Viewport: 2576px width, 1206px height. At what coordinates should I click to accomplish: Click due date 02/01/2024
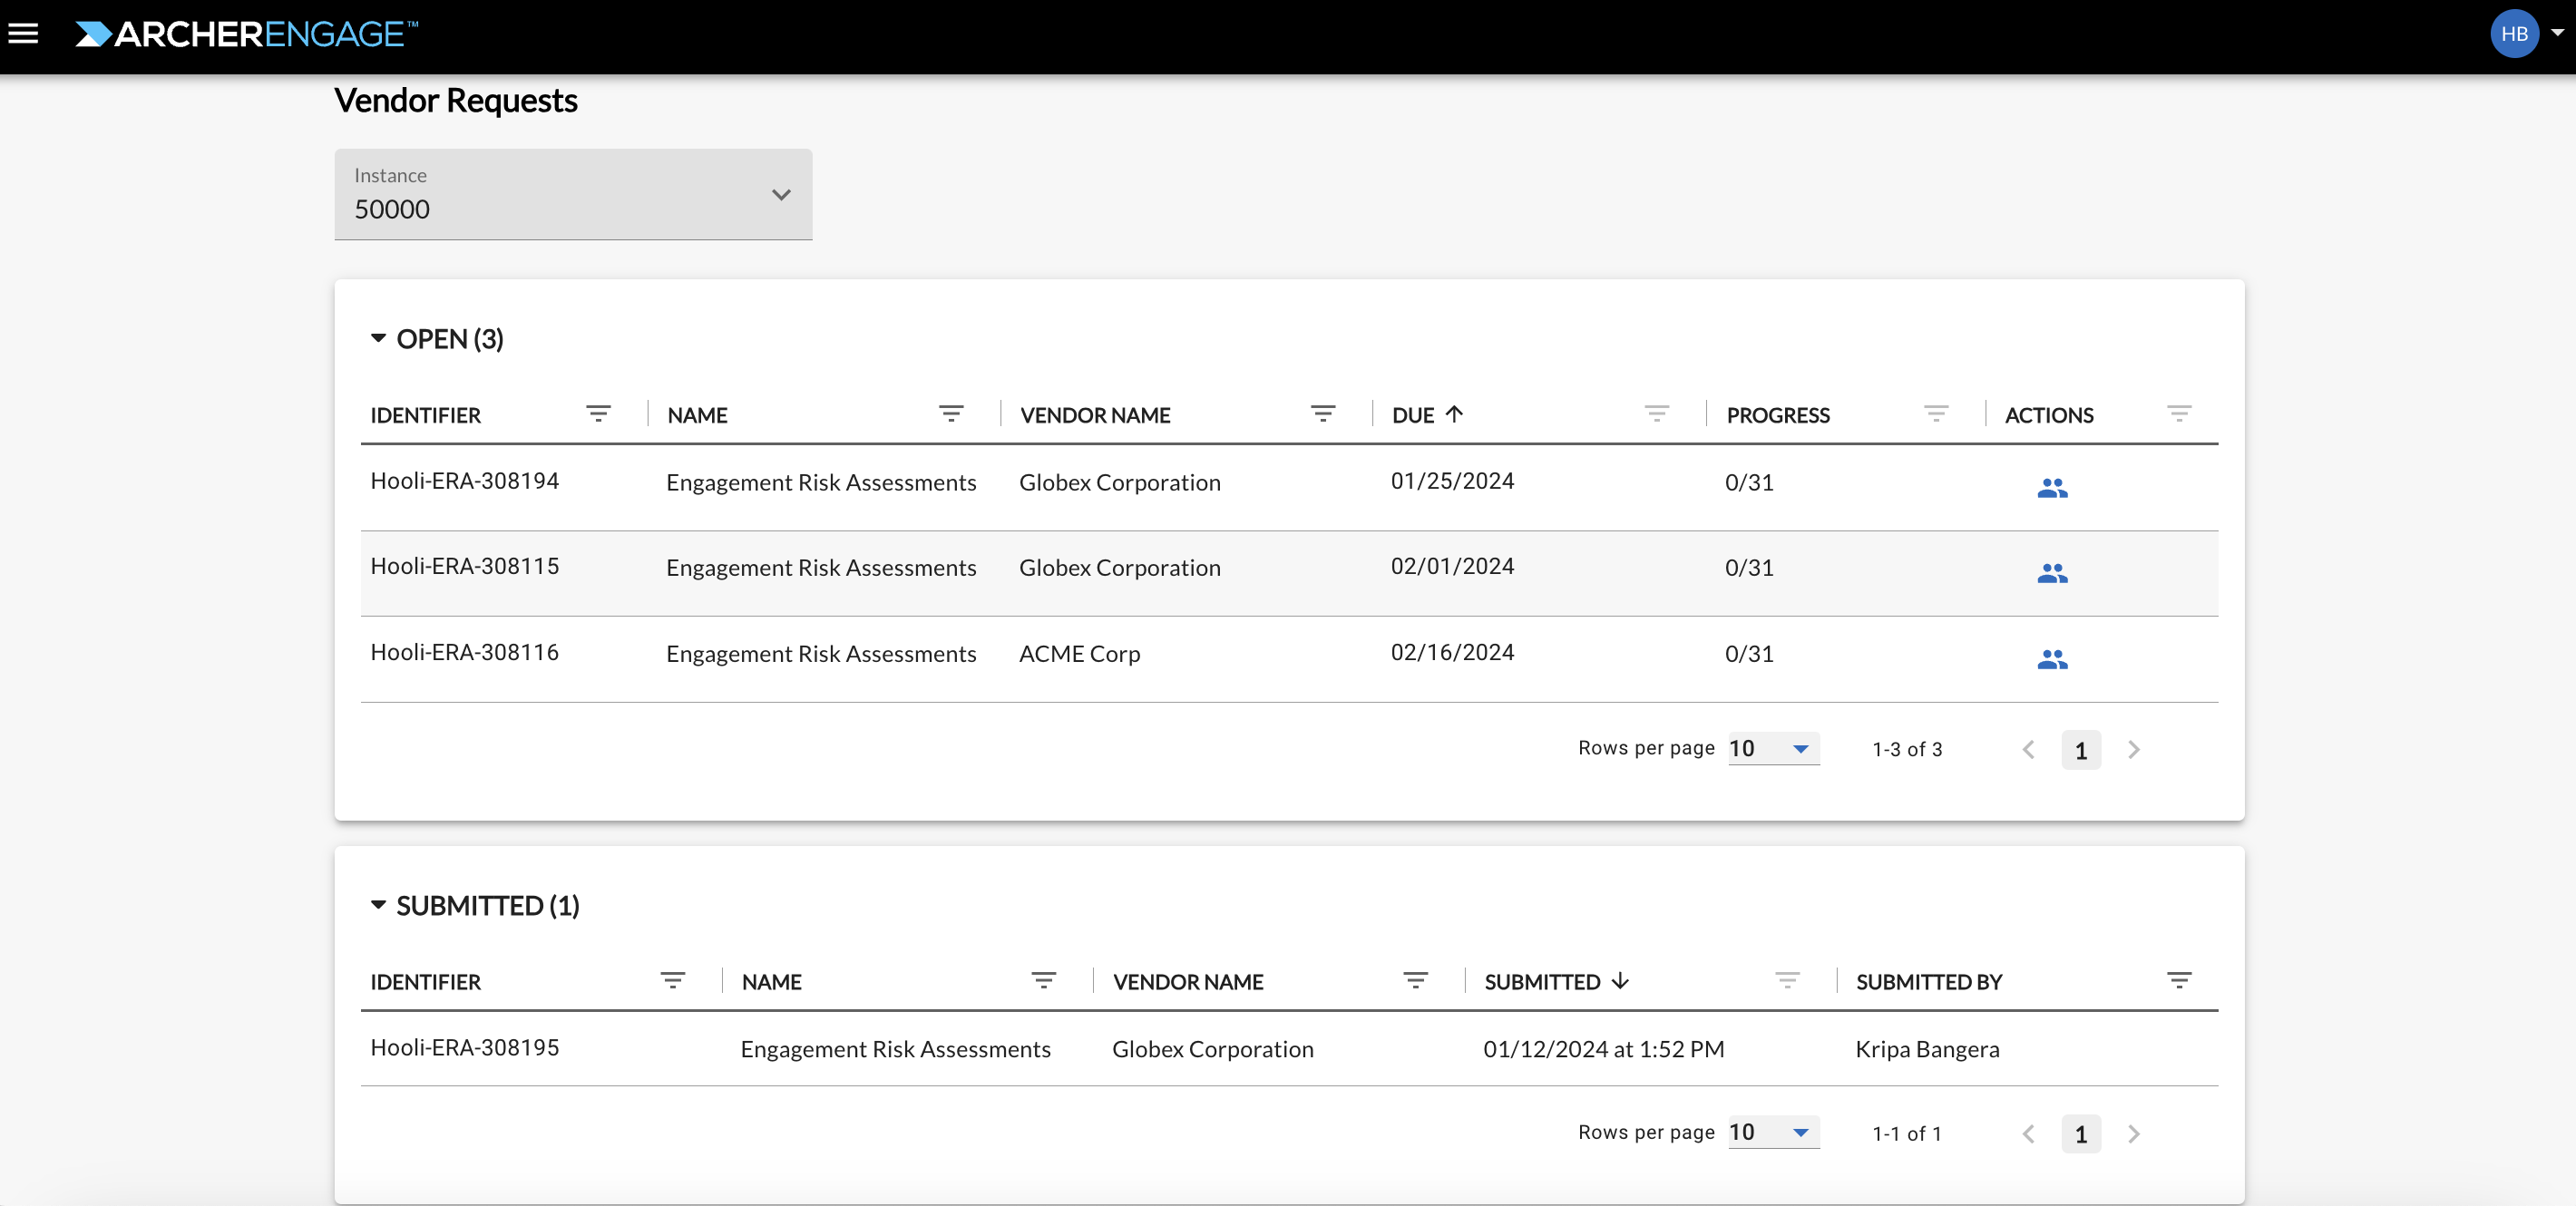tap(1453, 566)
